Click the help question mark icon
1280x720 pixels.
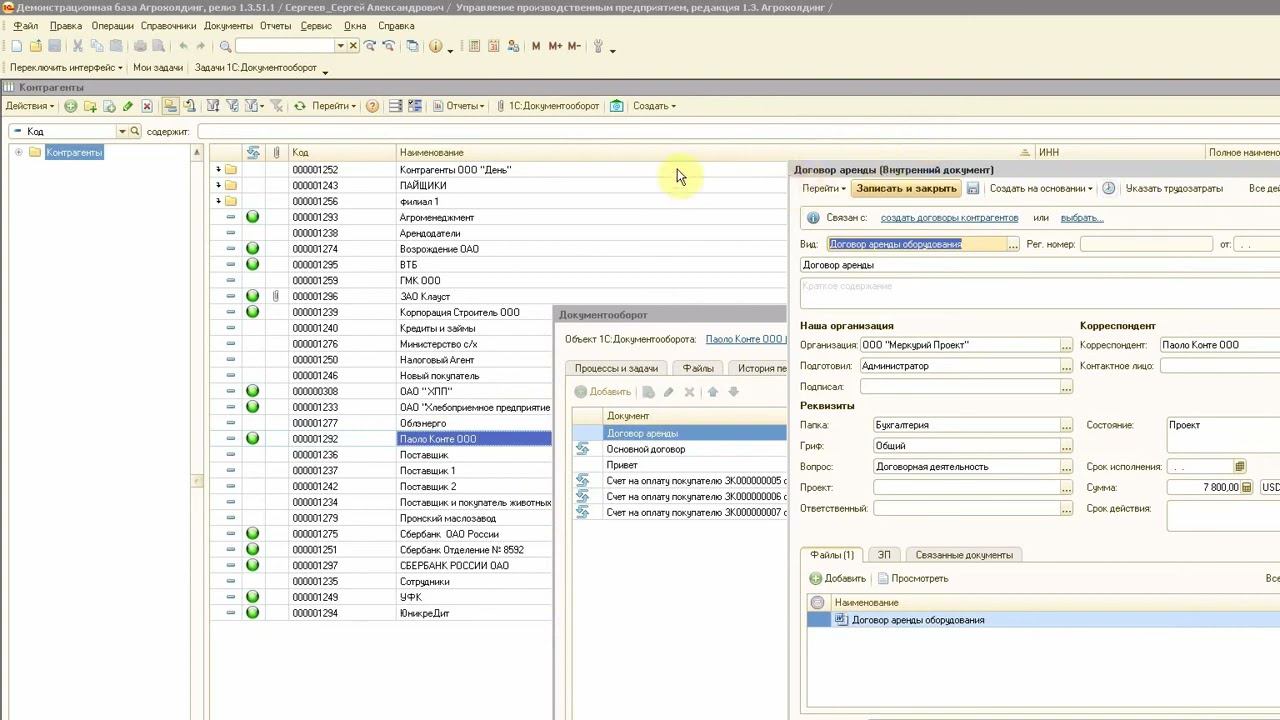click(372, 106)
